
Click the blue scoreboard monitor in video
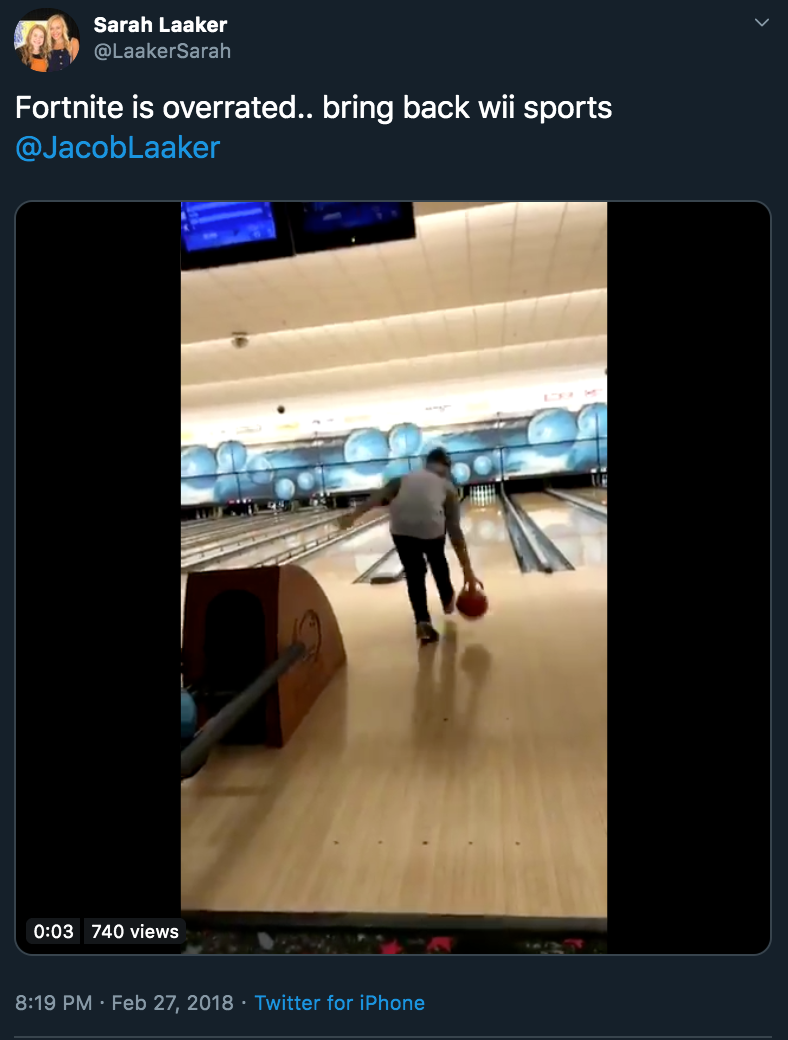click(229, 229)
